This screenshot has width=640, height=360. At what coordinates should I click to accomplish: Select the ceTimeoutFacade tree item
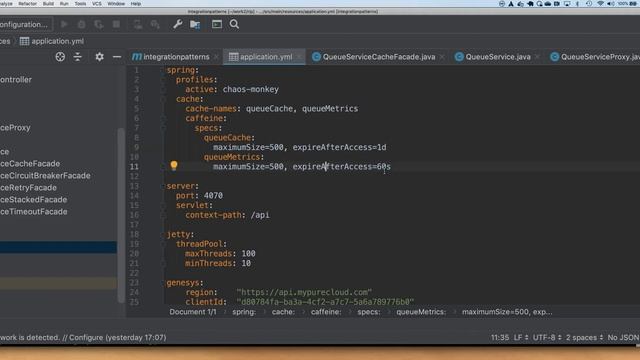(x=33, y=212)
